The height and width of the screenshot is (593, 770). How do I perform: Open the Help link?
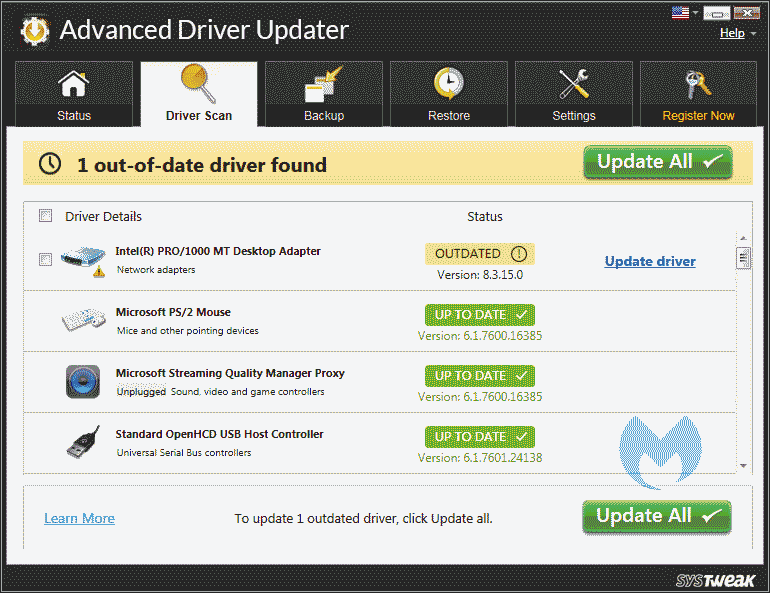(x=732, y=33)
